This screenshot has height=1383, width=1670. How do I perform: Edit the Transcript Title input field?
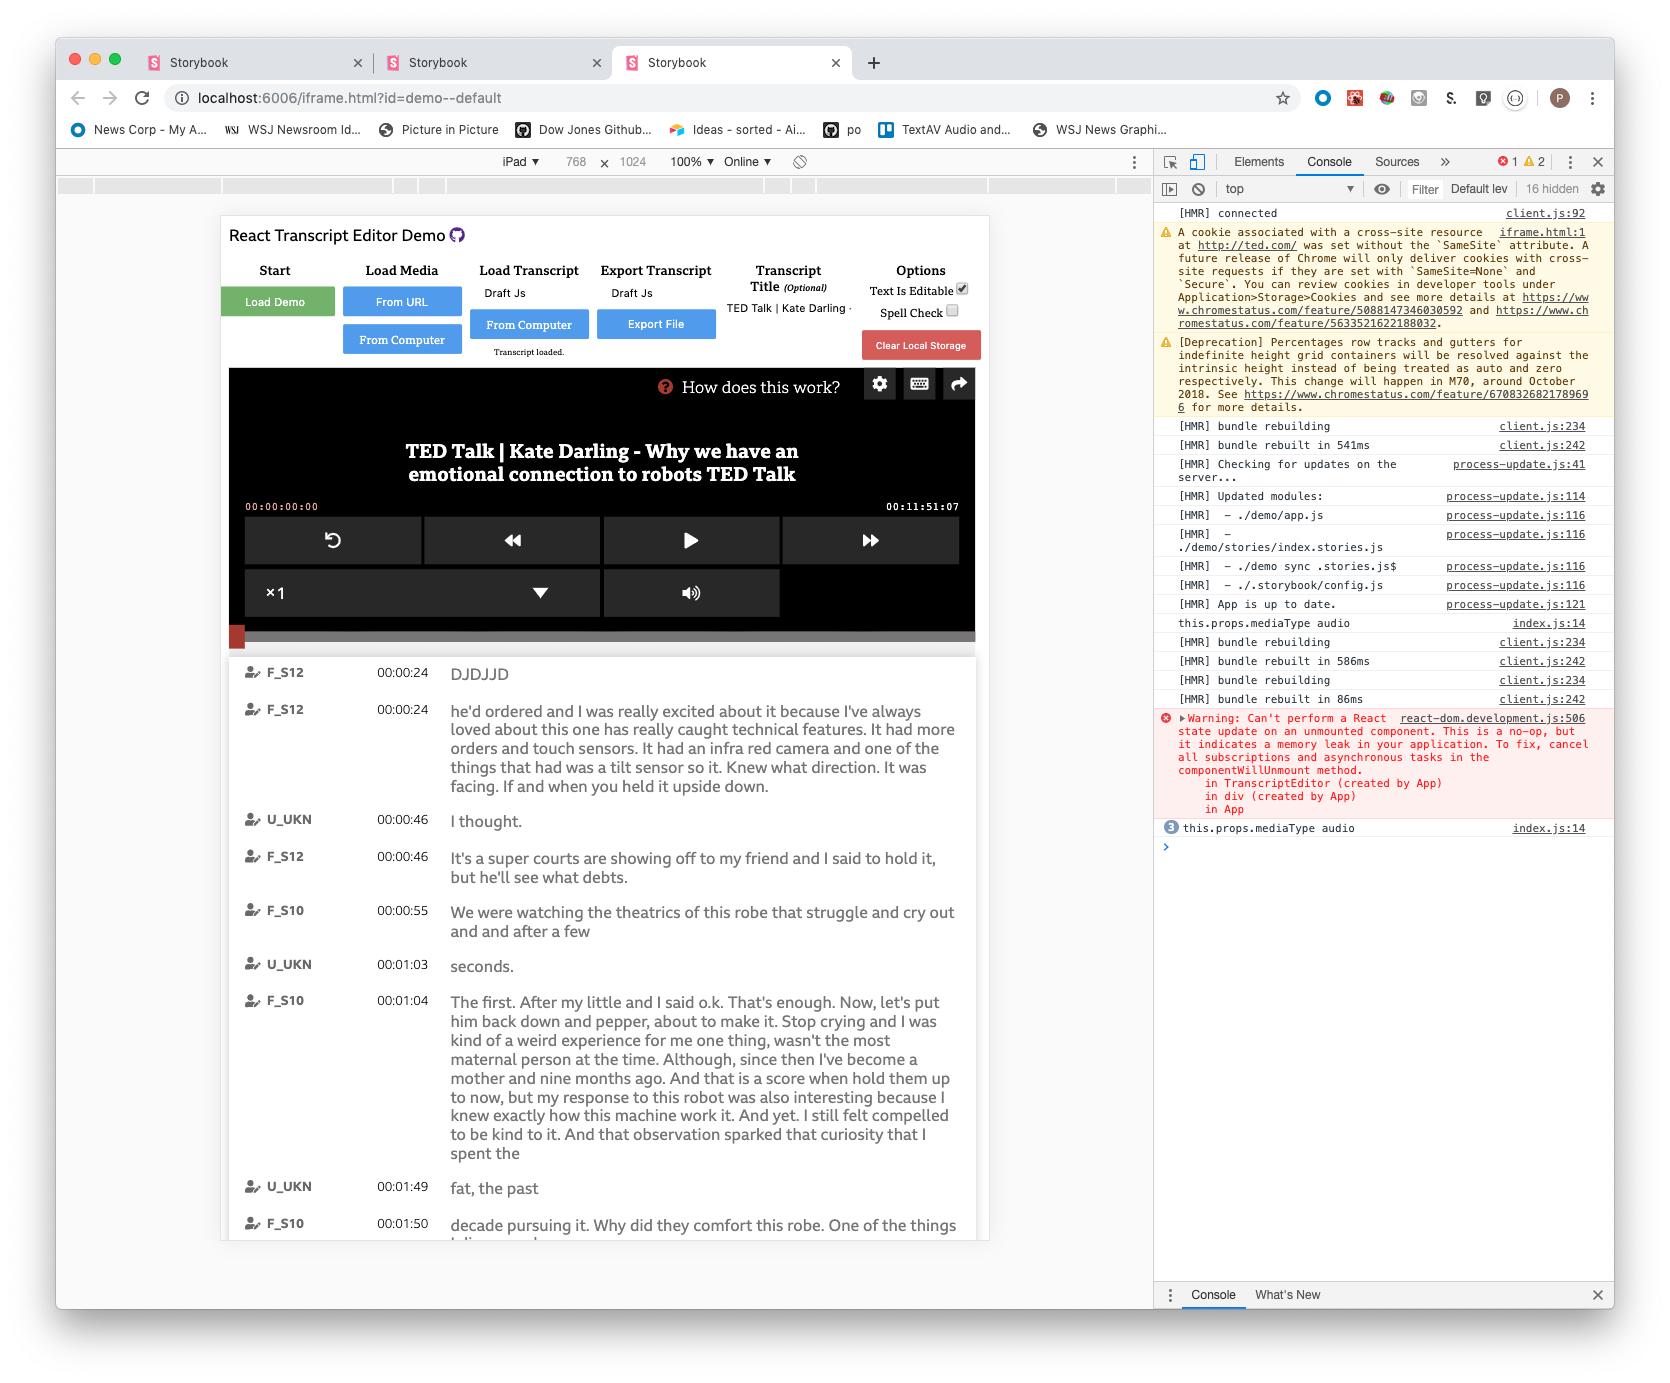click(x=788, y=308)
